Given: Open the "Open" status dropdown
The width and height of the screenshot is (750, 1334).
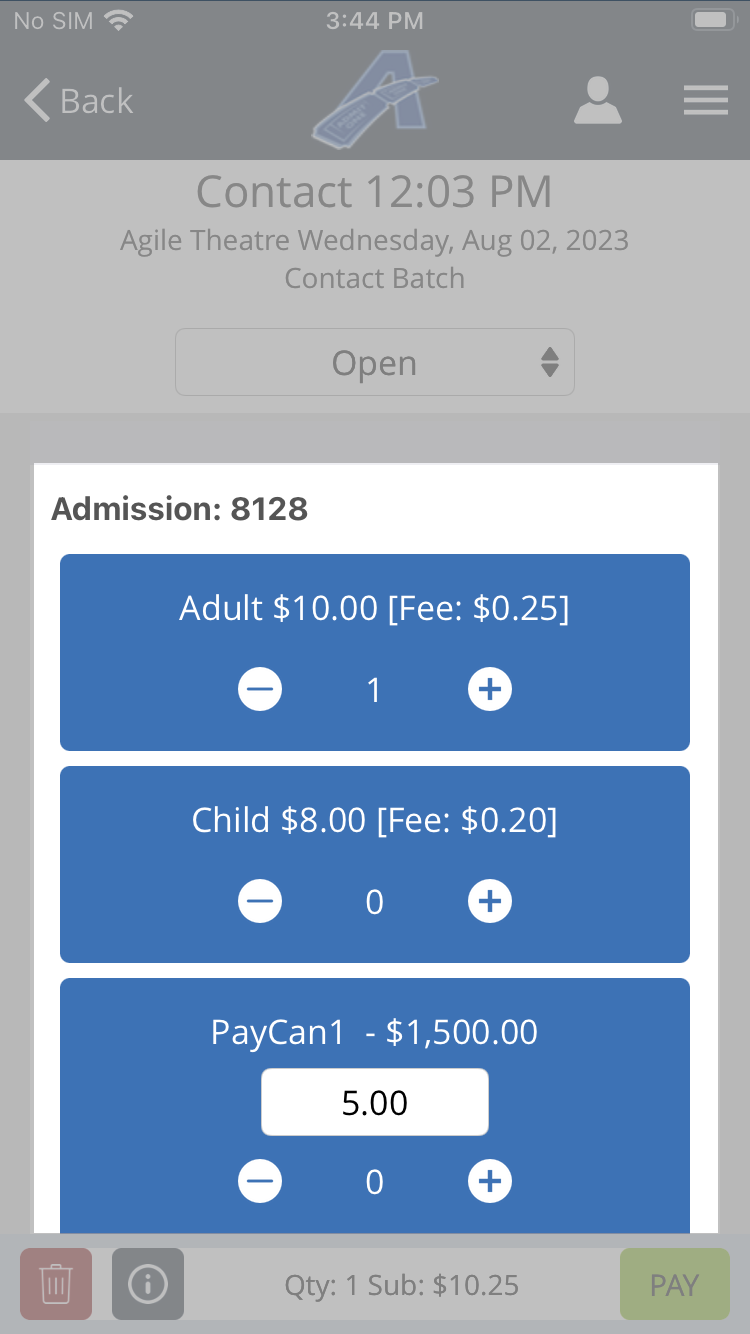Looking at the screenshot, I should tap(375, 363).
